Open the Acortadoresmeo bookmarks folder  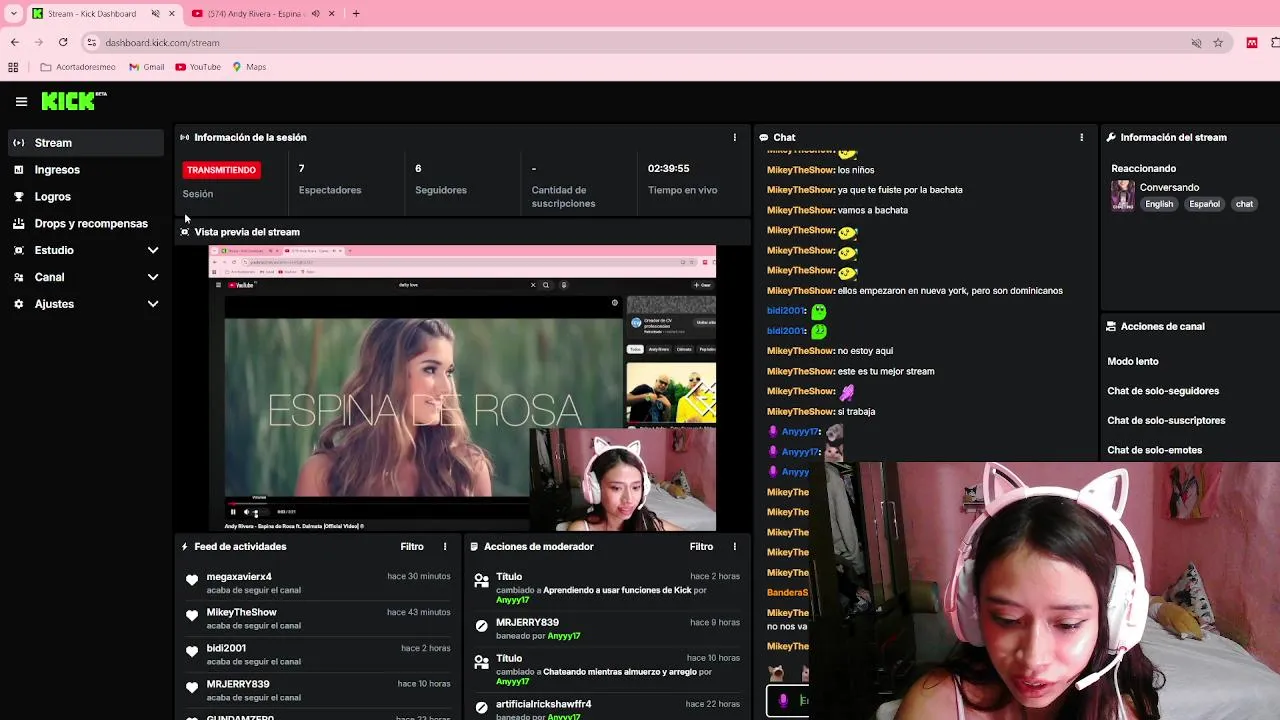[78, 67]
